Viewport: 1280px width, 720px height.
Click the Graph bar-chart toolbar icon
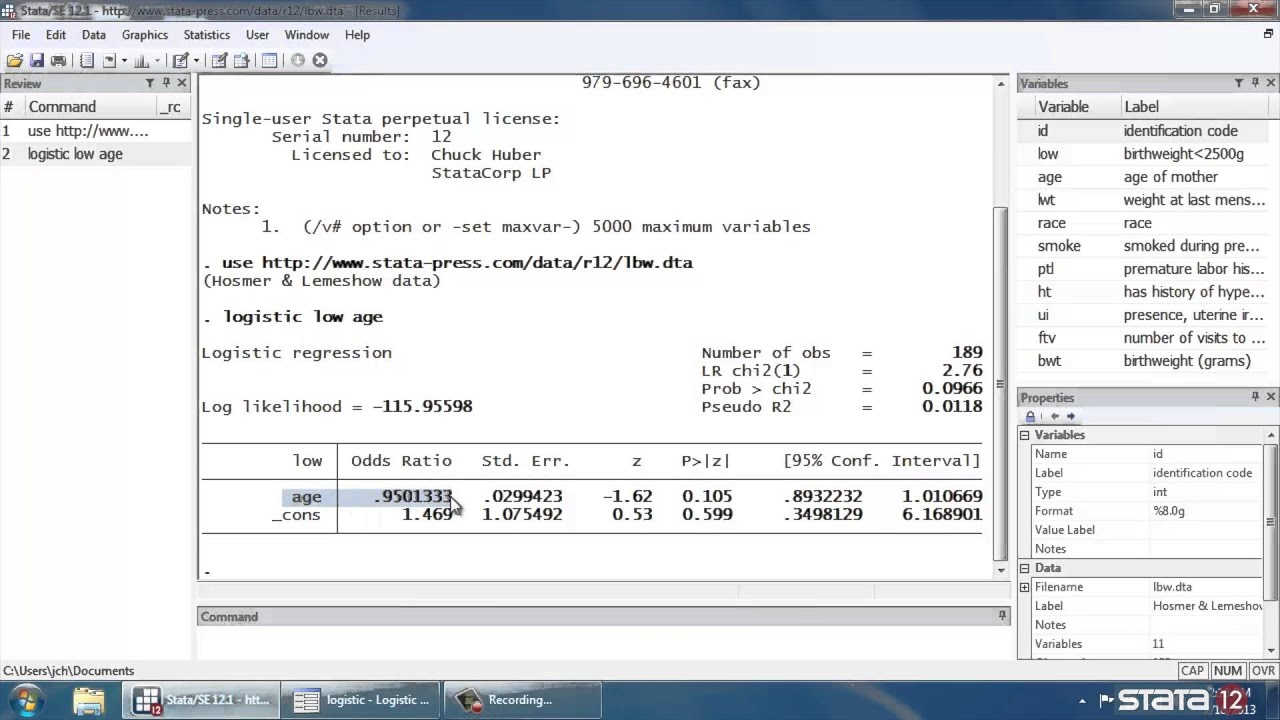(x=142, y=61)
